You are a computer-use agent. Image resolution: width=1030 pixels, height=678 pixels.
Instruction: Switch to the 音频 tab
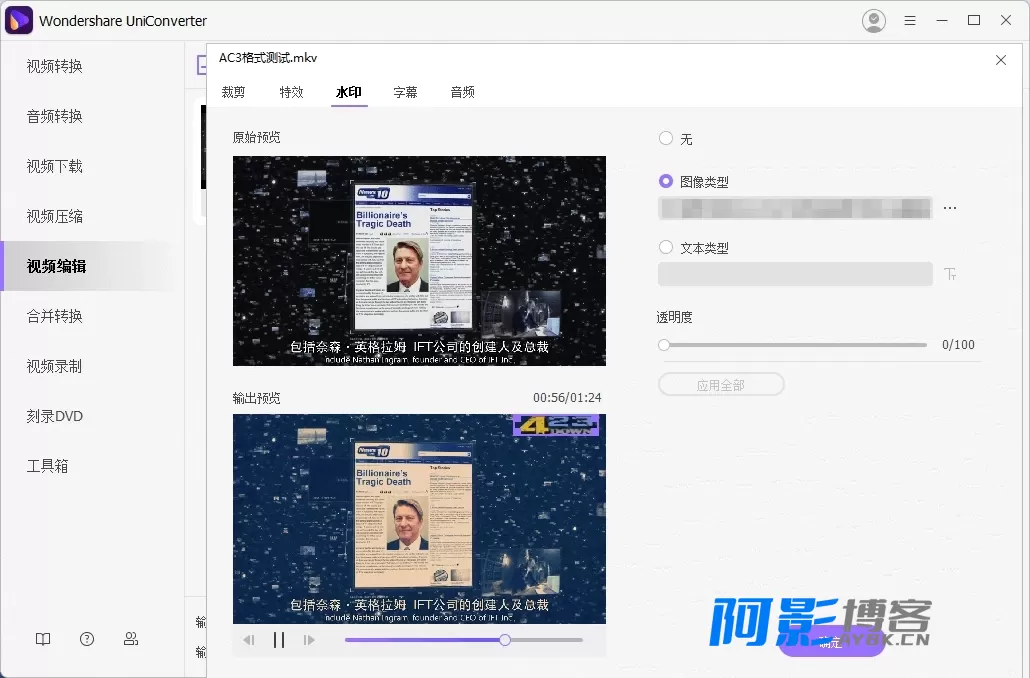coord(462,93)
